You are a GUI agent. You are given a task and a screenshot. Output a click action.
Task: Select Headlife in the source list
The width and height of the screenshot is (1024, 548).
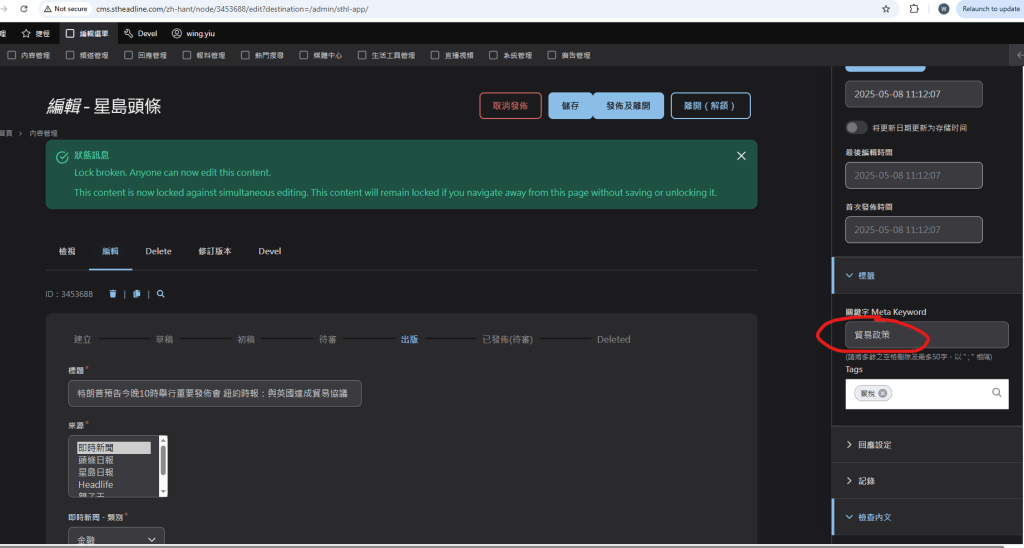(96, 485)
